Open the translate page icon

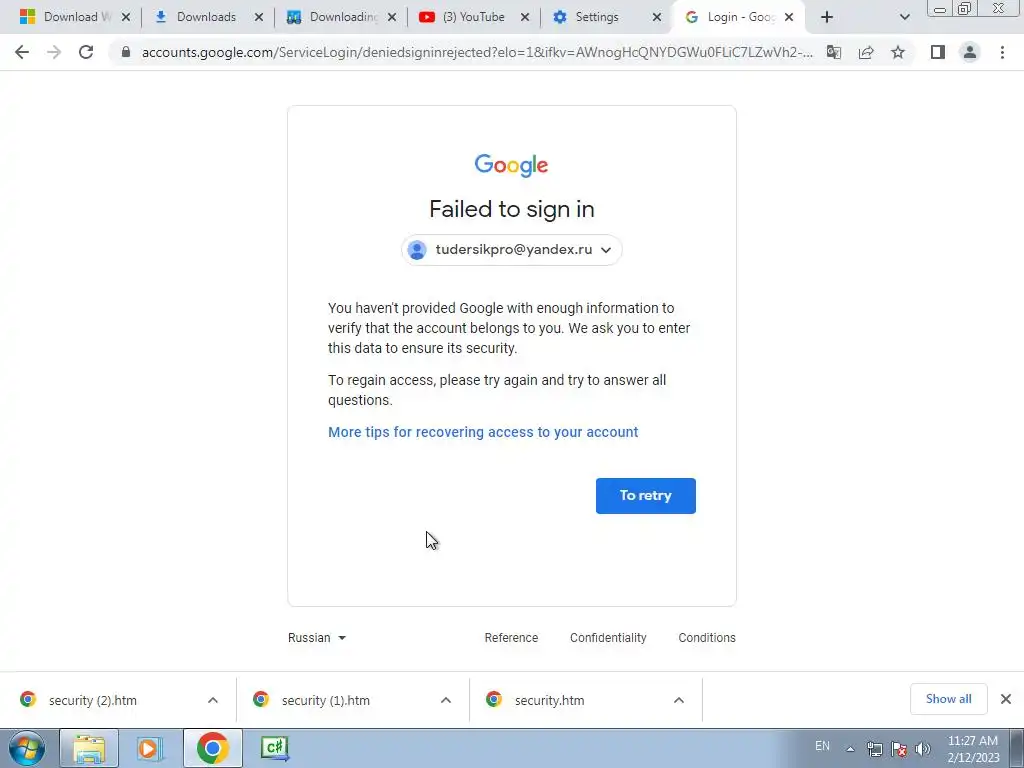[834, 52]
